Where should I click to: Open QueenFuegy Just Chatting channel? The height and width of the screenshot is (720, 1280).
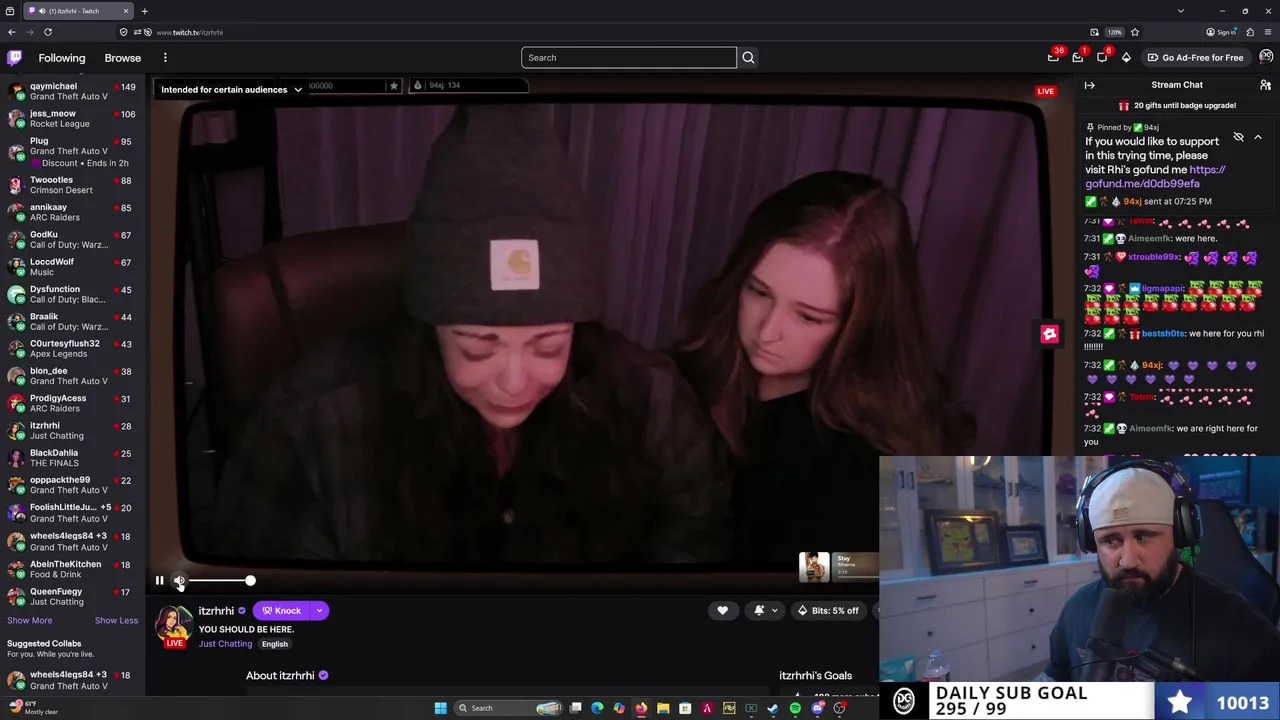[x=72, y=596]
